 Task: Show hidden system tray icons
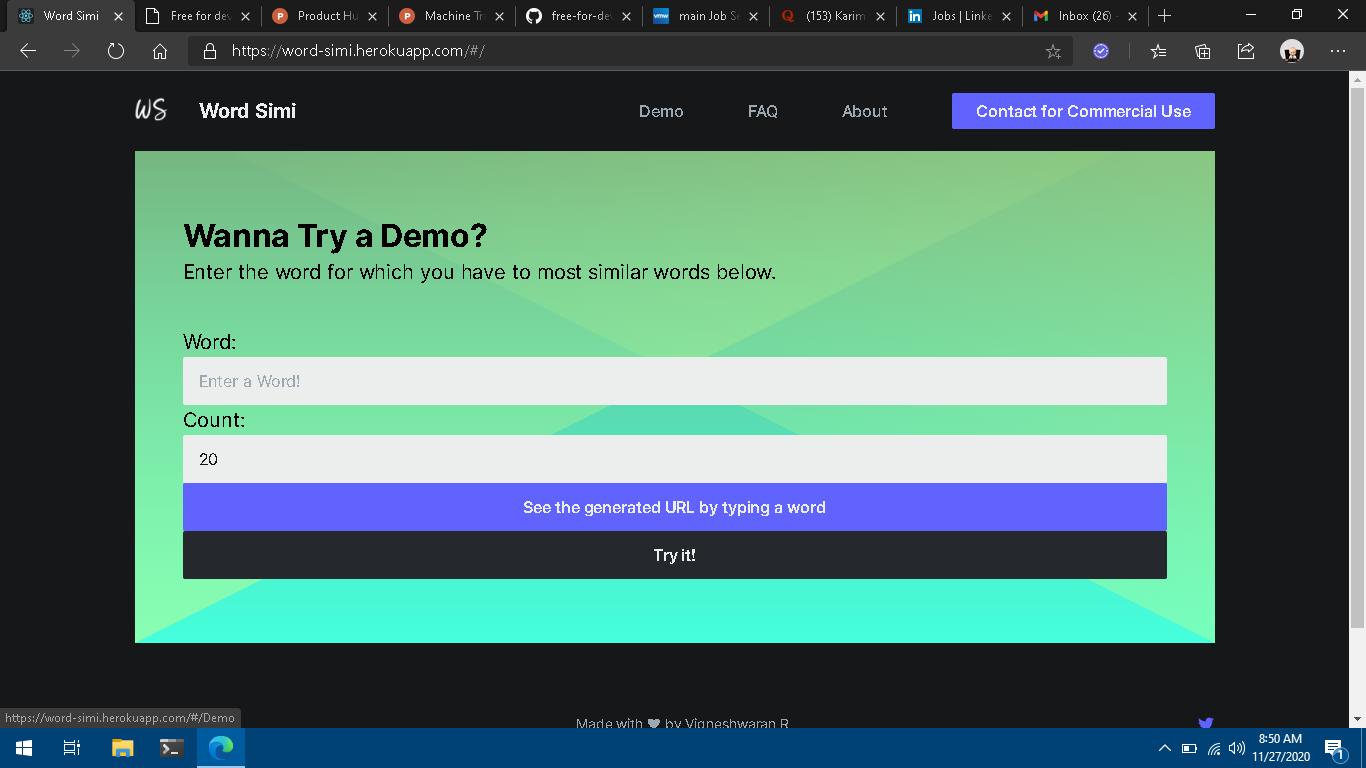pos(1165,748)
